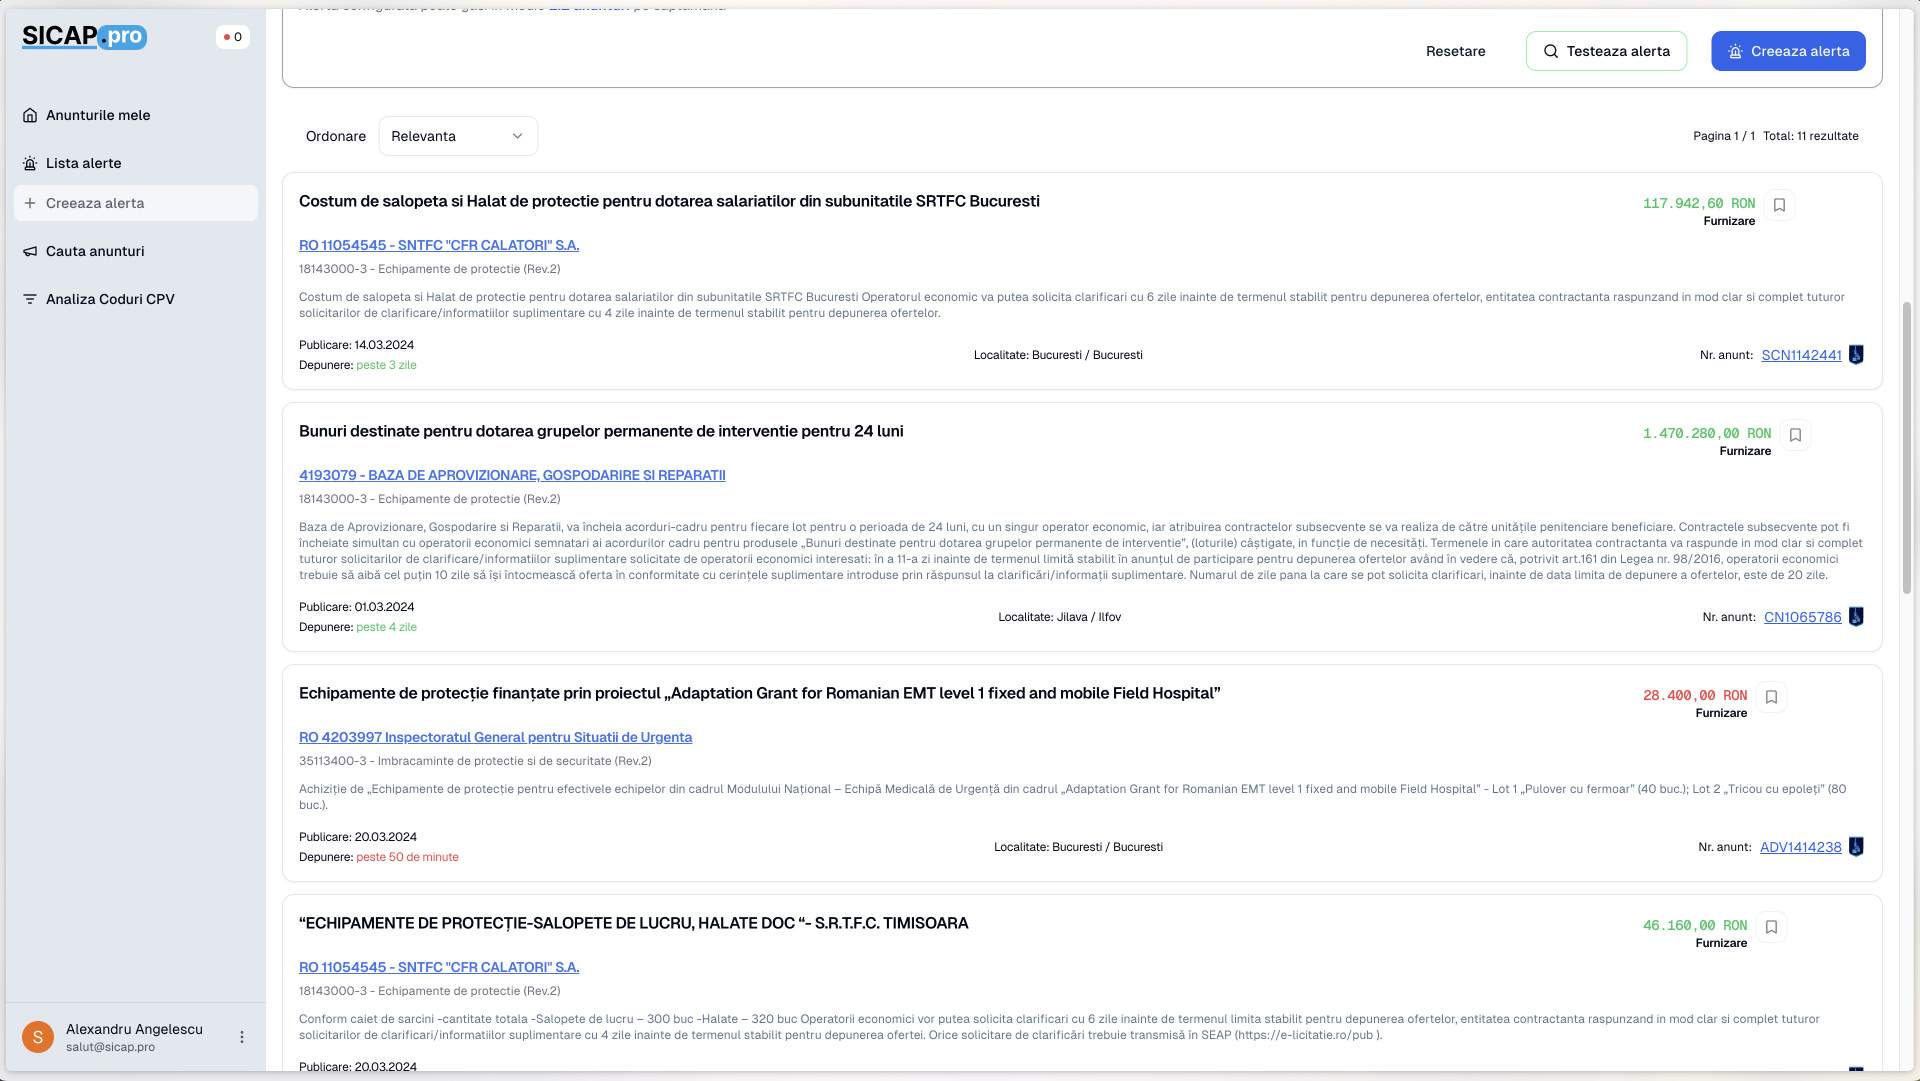Click the Resetare button
Screen dimensions: 1920x1081
point(1455,51)
